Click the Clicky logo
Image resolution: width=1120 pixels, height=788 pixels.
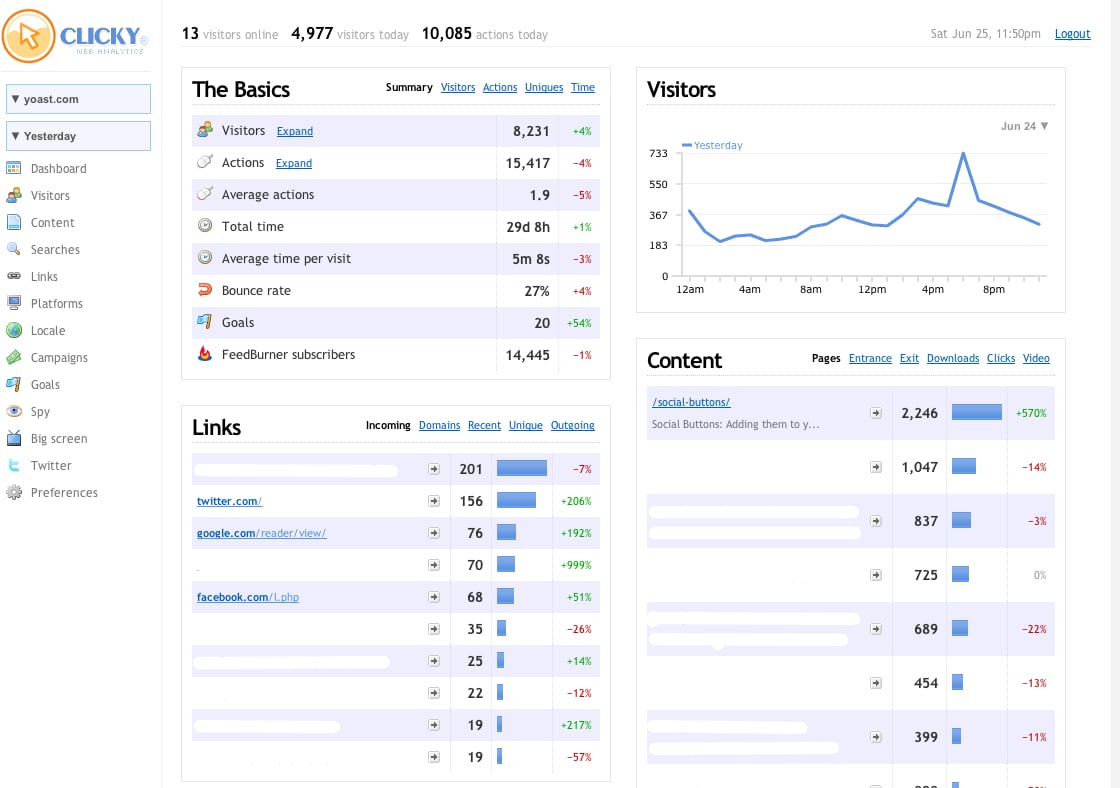pos(75,36)
